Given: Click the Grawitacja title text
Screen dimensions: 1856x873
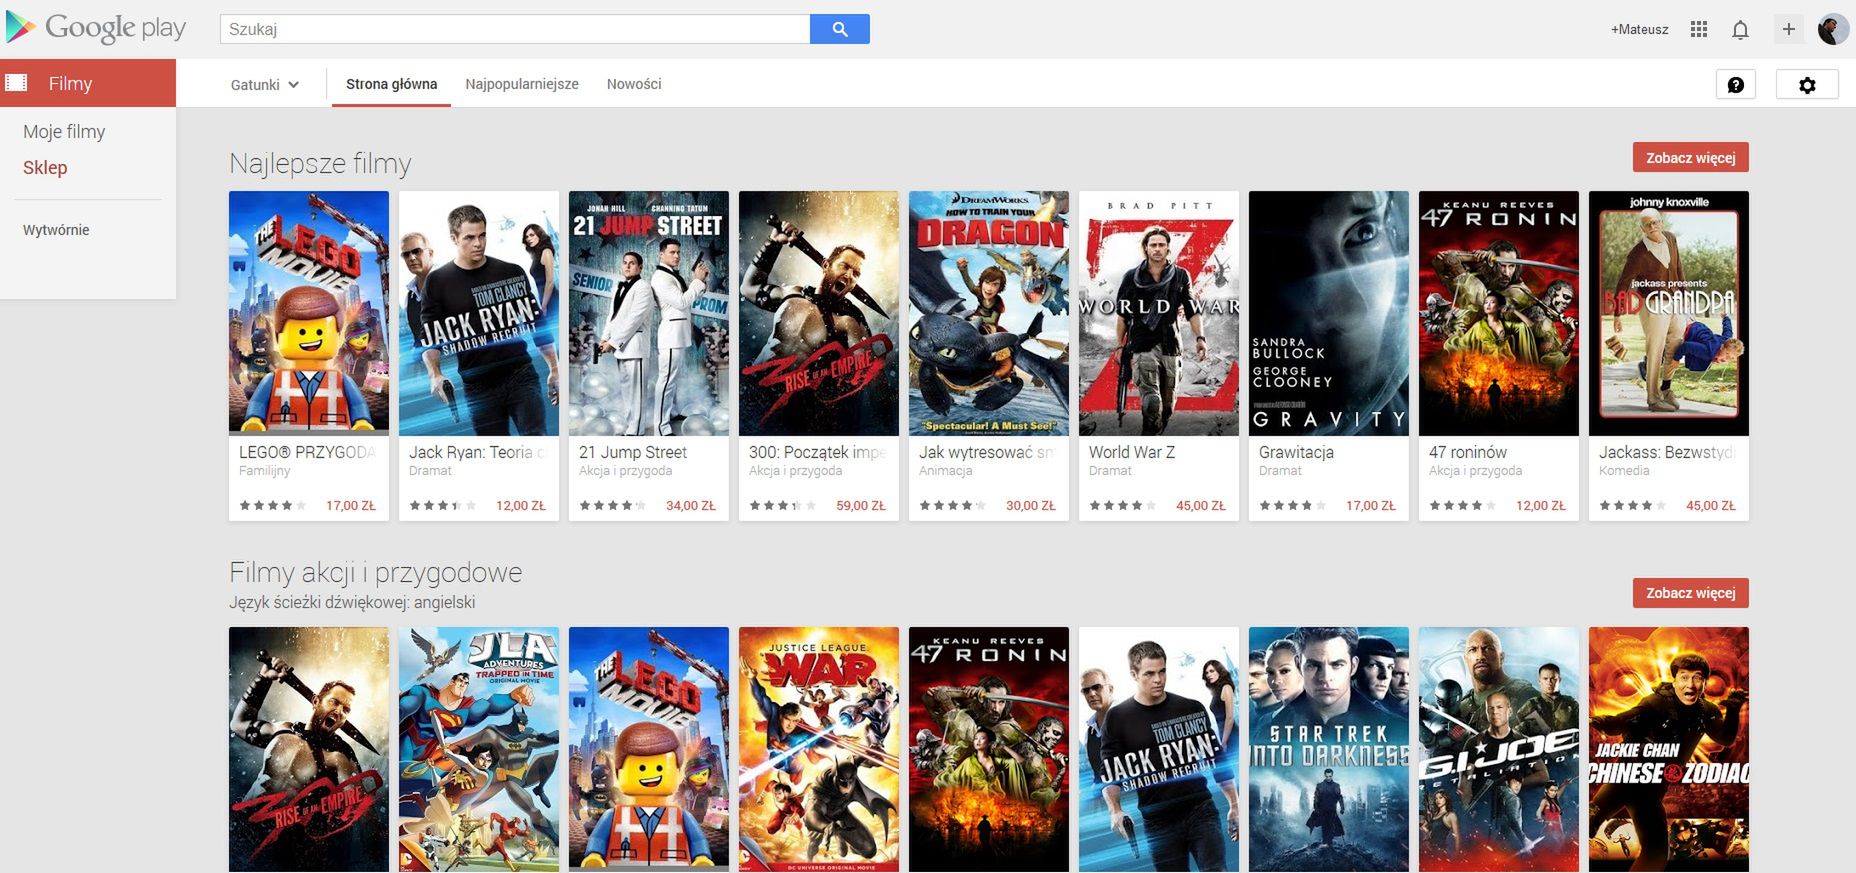Looking at the screenshot, I should [1296, 452].
